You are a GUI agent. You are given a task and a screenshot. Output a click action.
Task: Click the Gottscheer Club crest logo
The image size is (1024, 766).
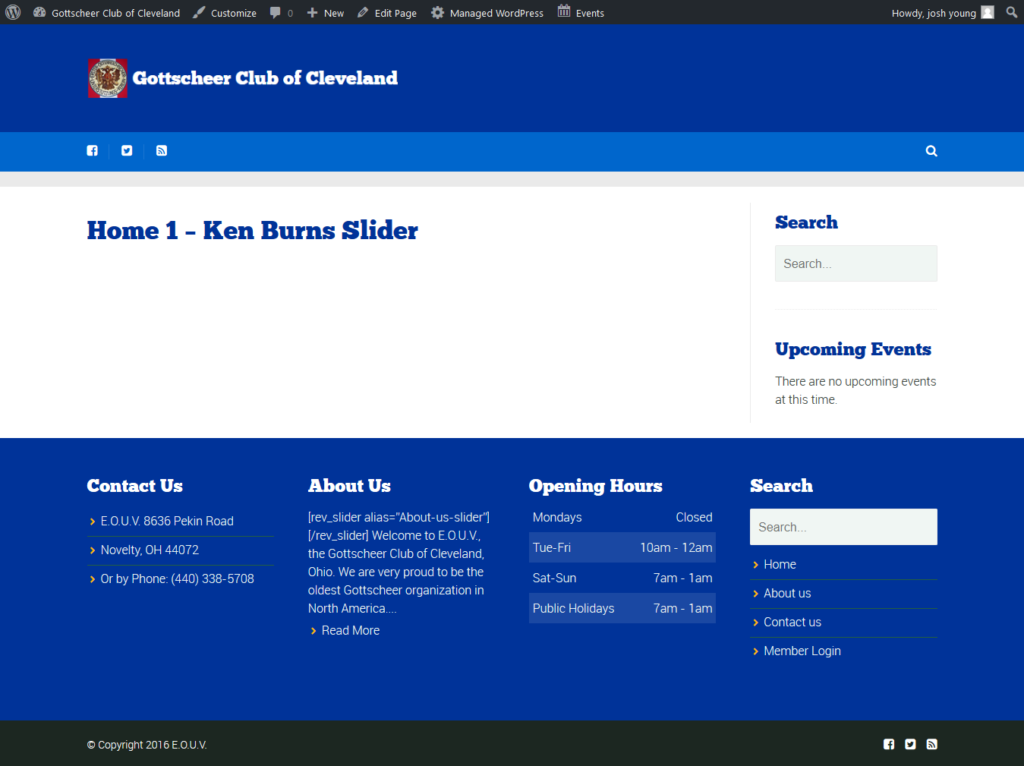pyautogui.click(x=108, y=78)
